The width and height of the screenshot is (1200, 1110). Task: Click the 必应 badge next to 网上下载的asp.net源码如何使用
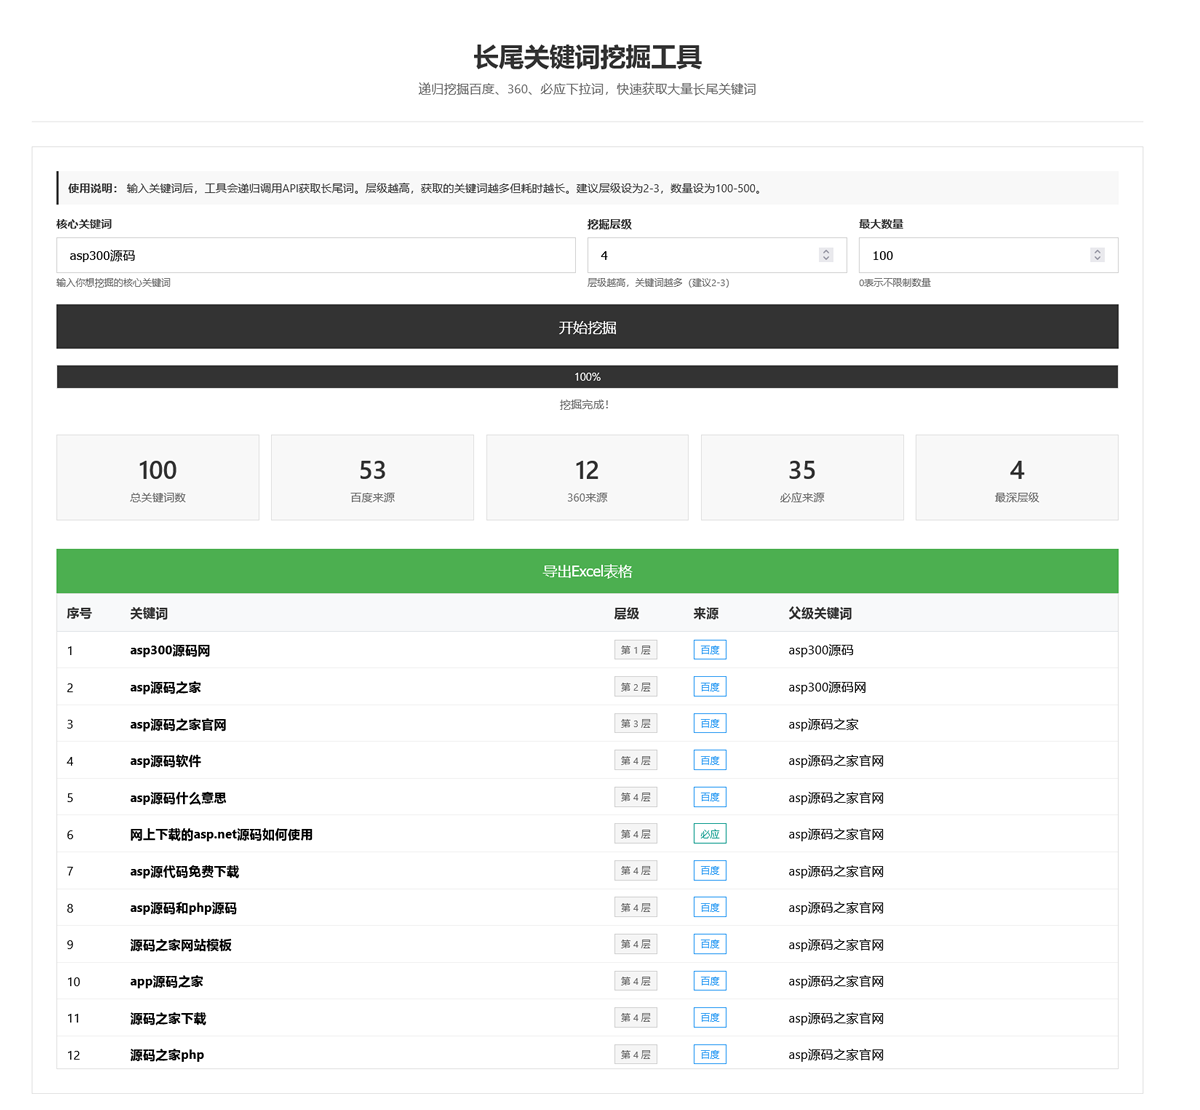point(710,833)
